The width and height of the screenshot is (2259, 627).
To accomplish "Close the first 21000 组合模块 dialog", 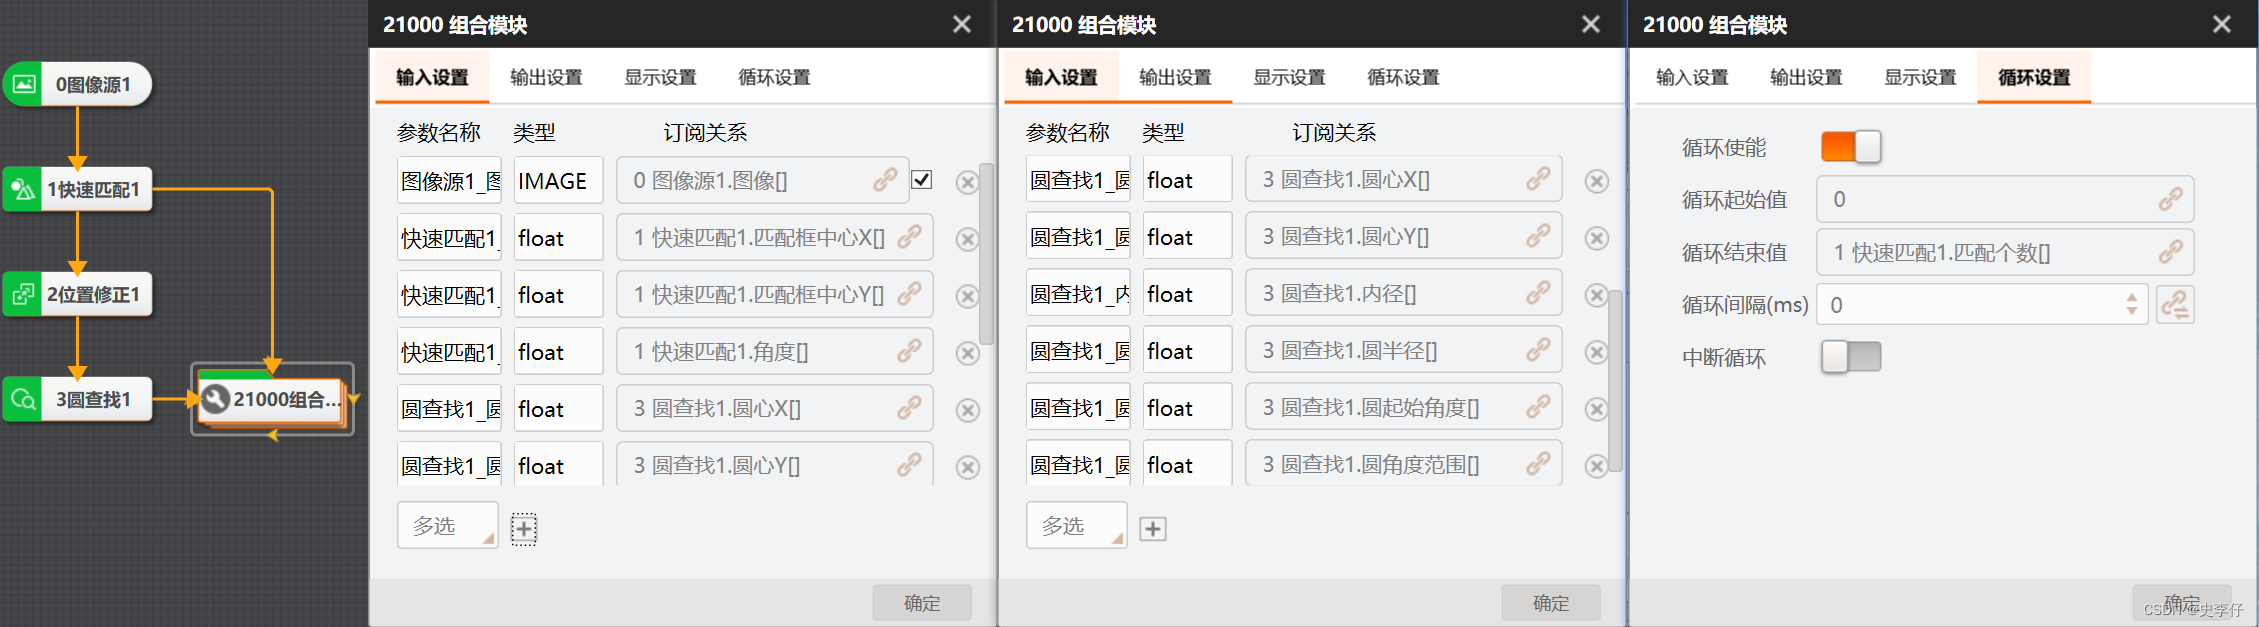I will pyautogui.click(x=962, y=24).
